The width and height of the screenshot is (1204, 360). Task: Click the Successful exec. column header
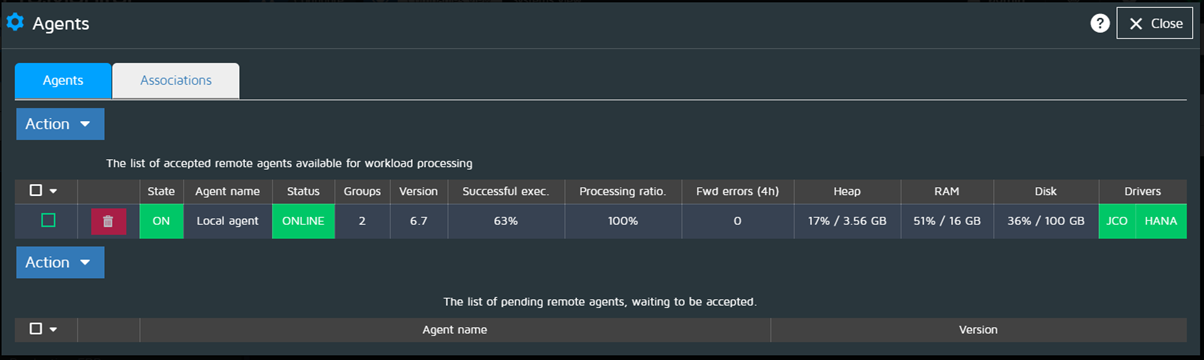506,191
